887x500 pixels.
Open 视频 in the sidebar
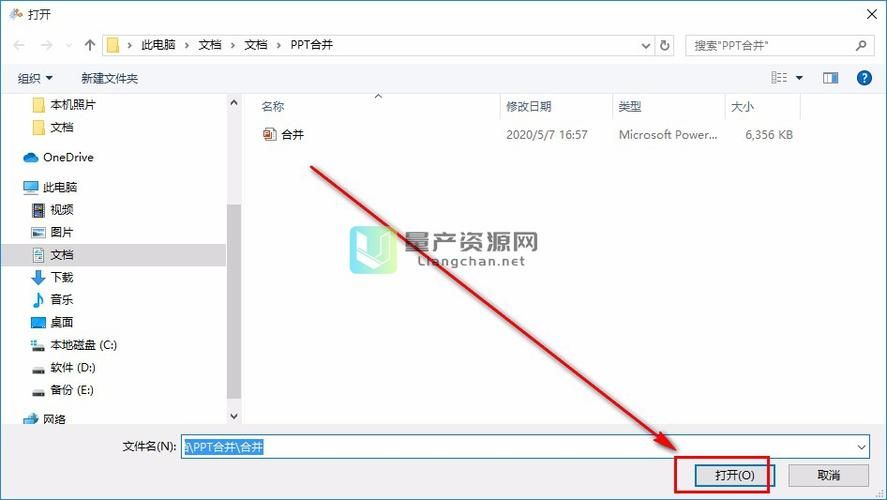(52, 210)
